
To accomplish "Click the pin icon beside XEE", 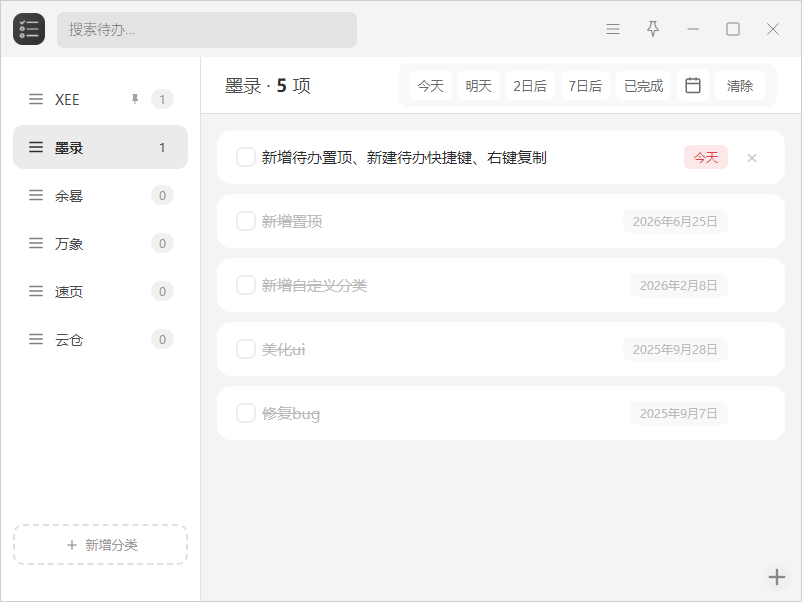I will 135,99.
